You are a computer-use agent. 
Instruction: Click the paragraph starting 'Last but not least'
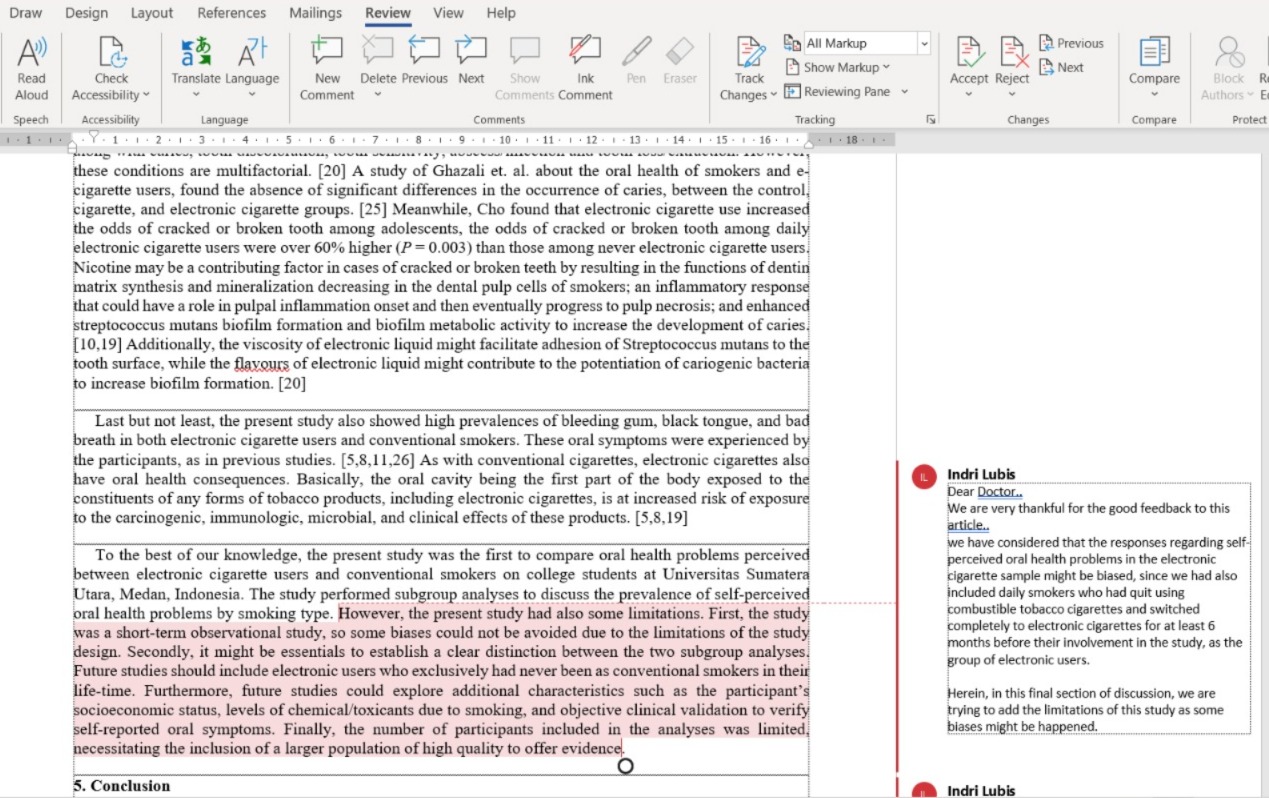[441, 470]
